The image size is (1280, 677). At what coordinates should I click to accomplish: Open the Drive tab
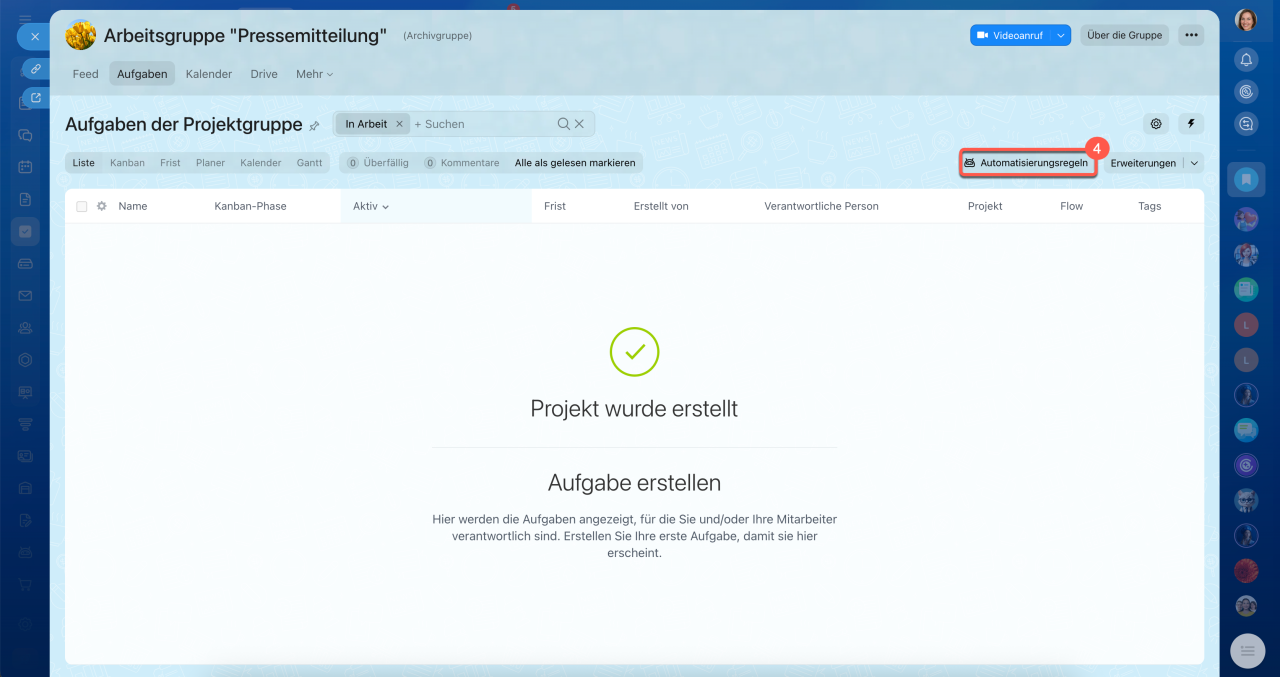click(x=264, y=74)
